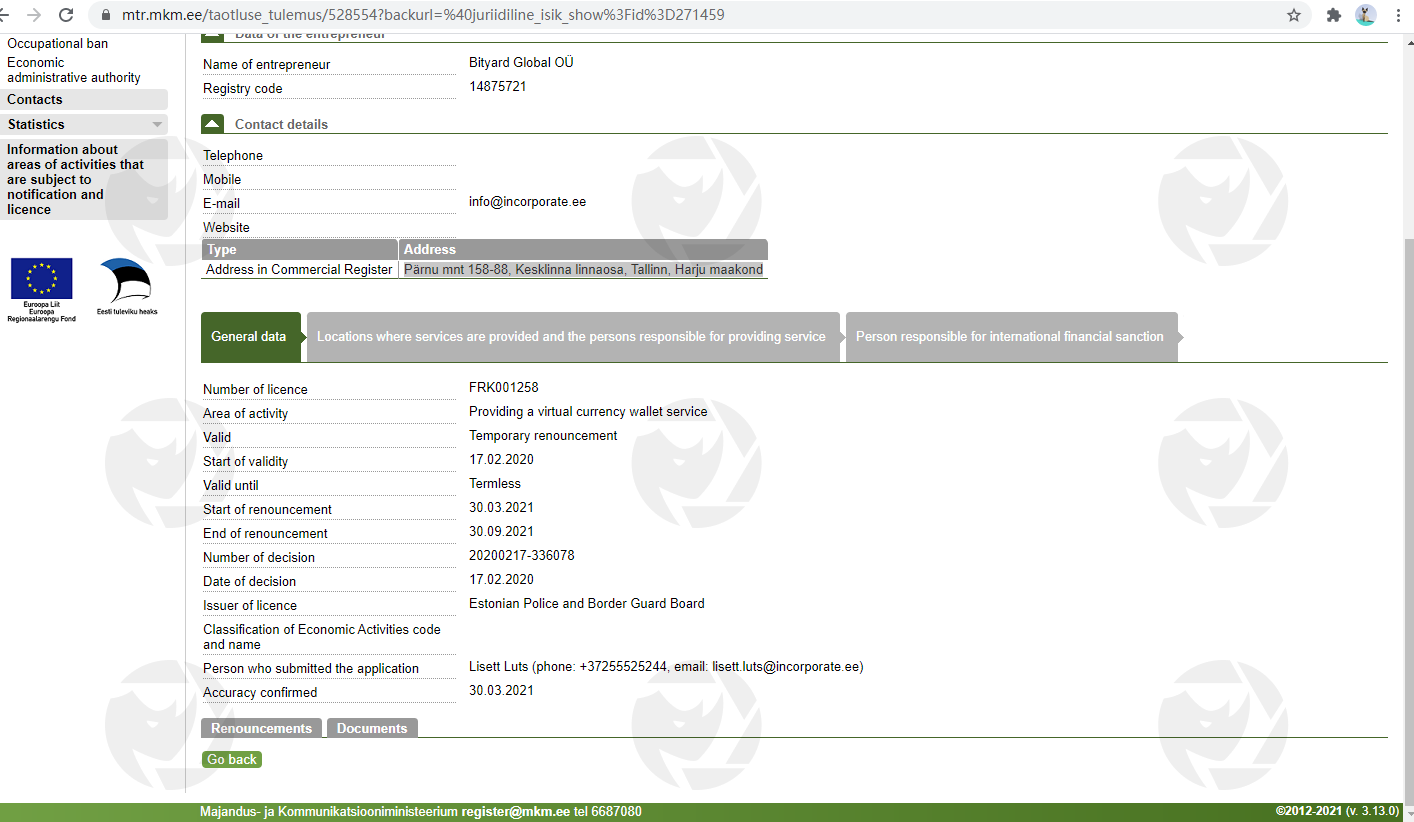
Task: Open the Renouncements tab
Action: (x=261, y=728)
